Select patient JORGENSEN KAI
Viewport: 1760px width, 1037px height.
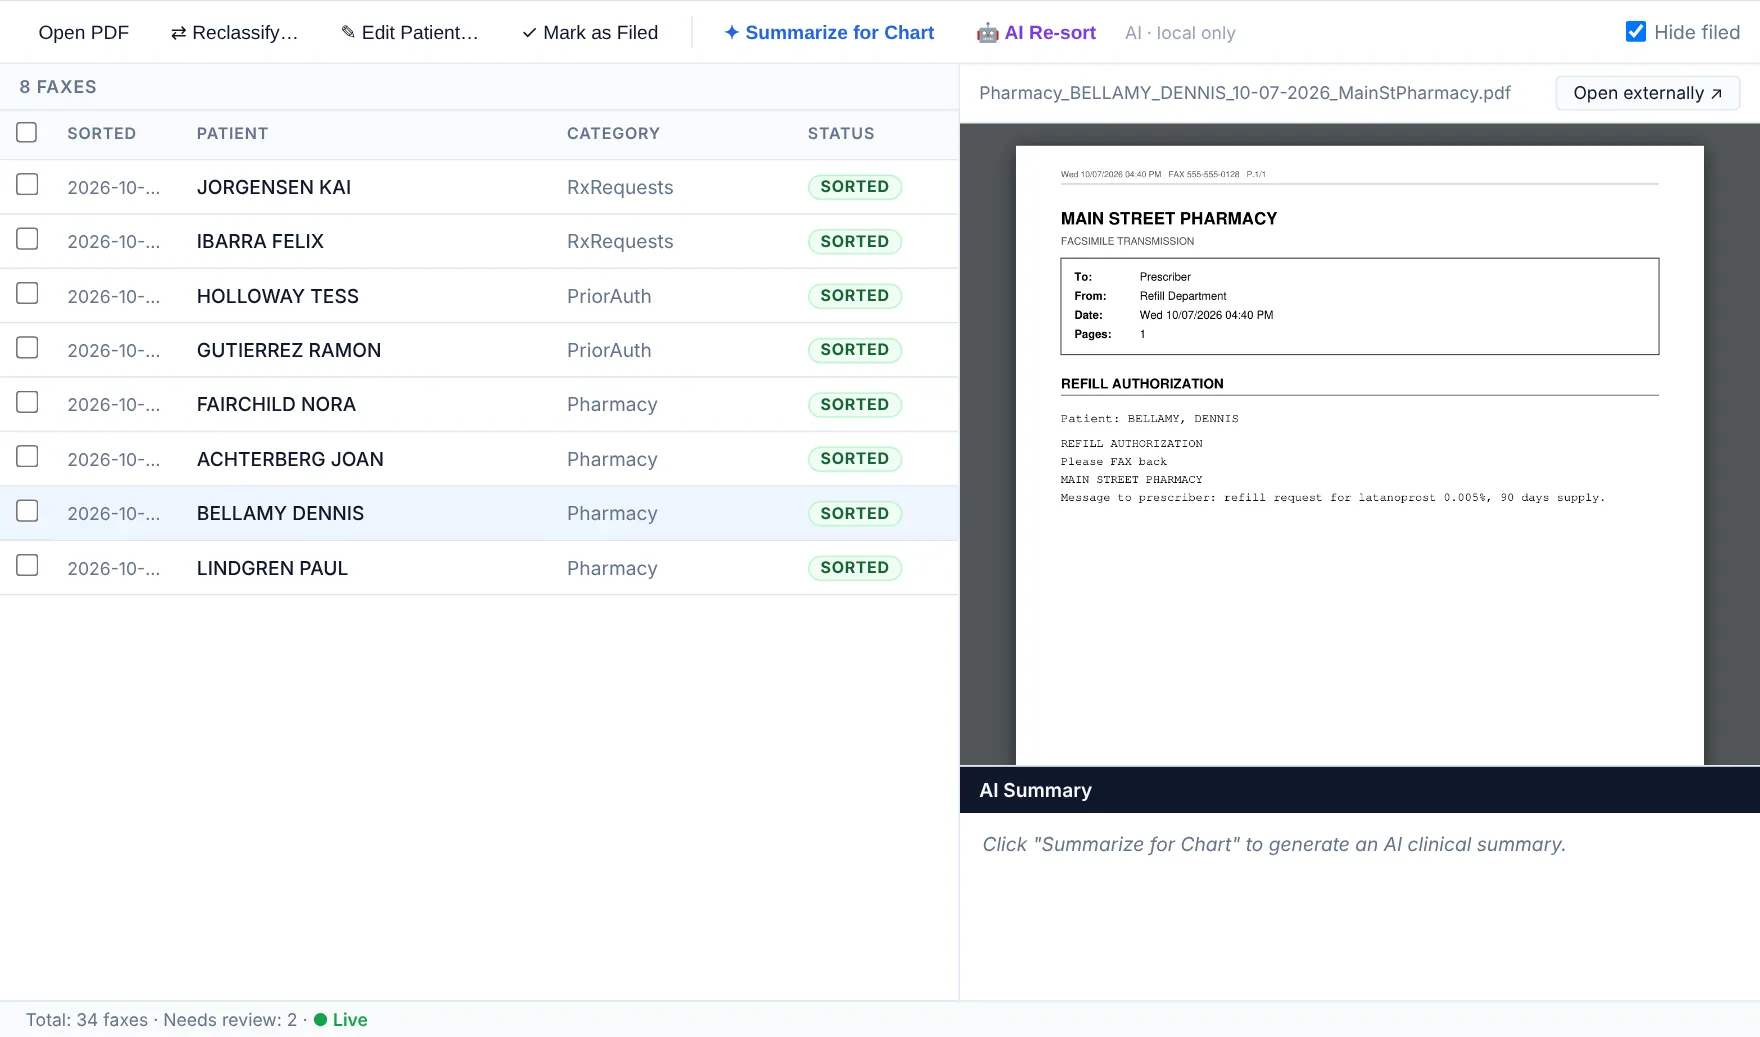(x=274, y=187)
